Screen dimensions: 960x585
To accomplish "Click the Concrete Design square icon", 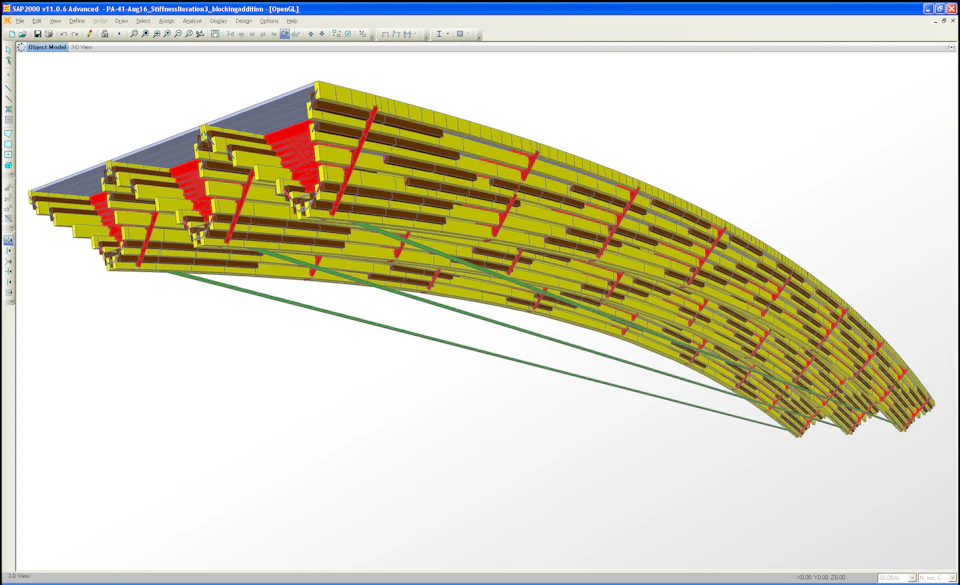I will coord(460,34).
